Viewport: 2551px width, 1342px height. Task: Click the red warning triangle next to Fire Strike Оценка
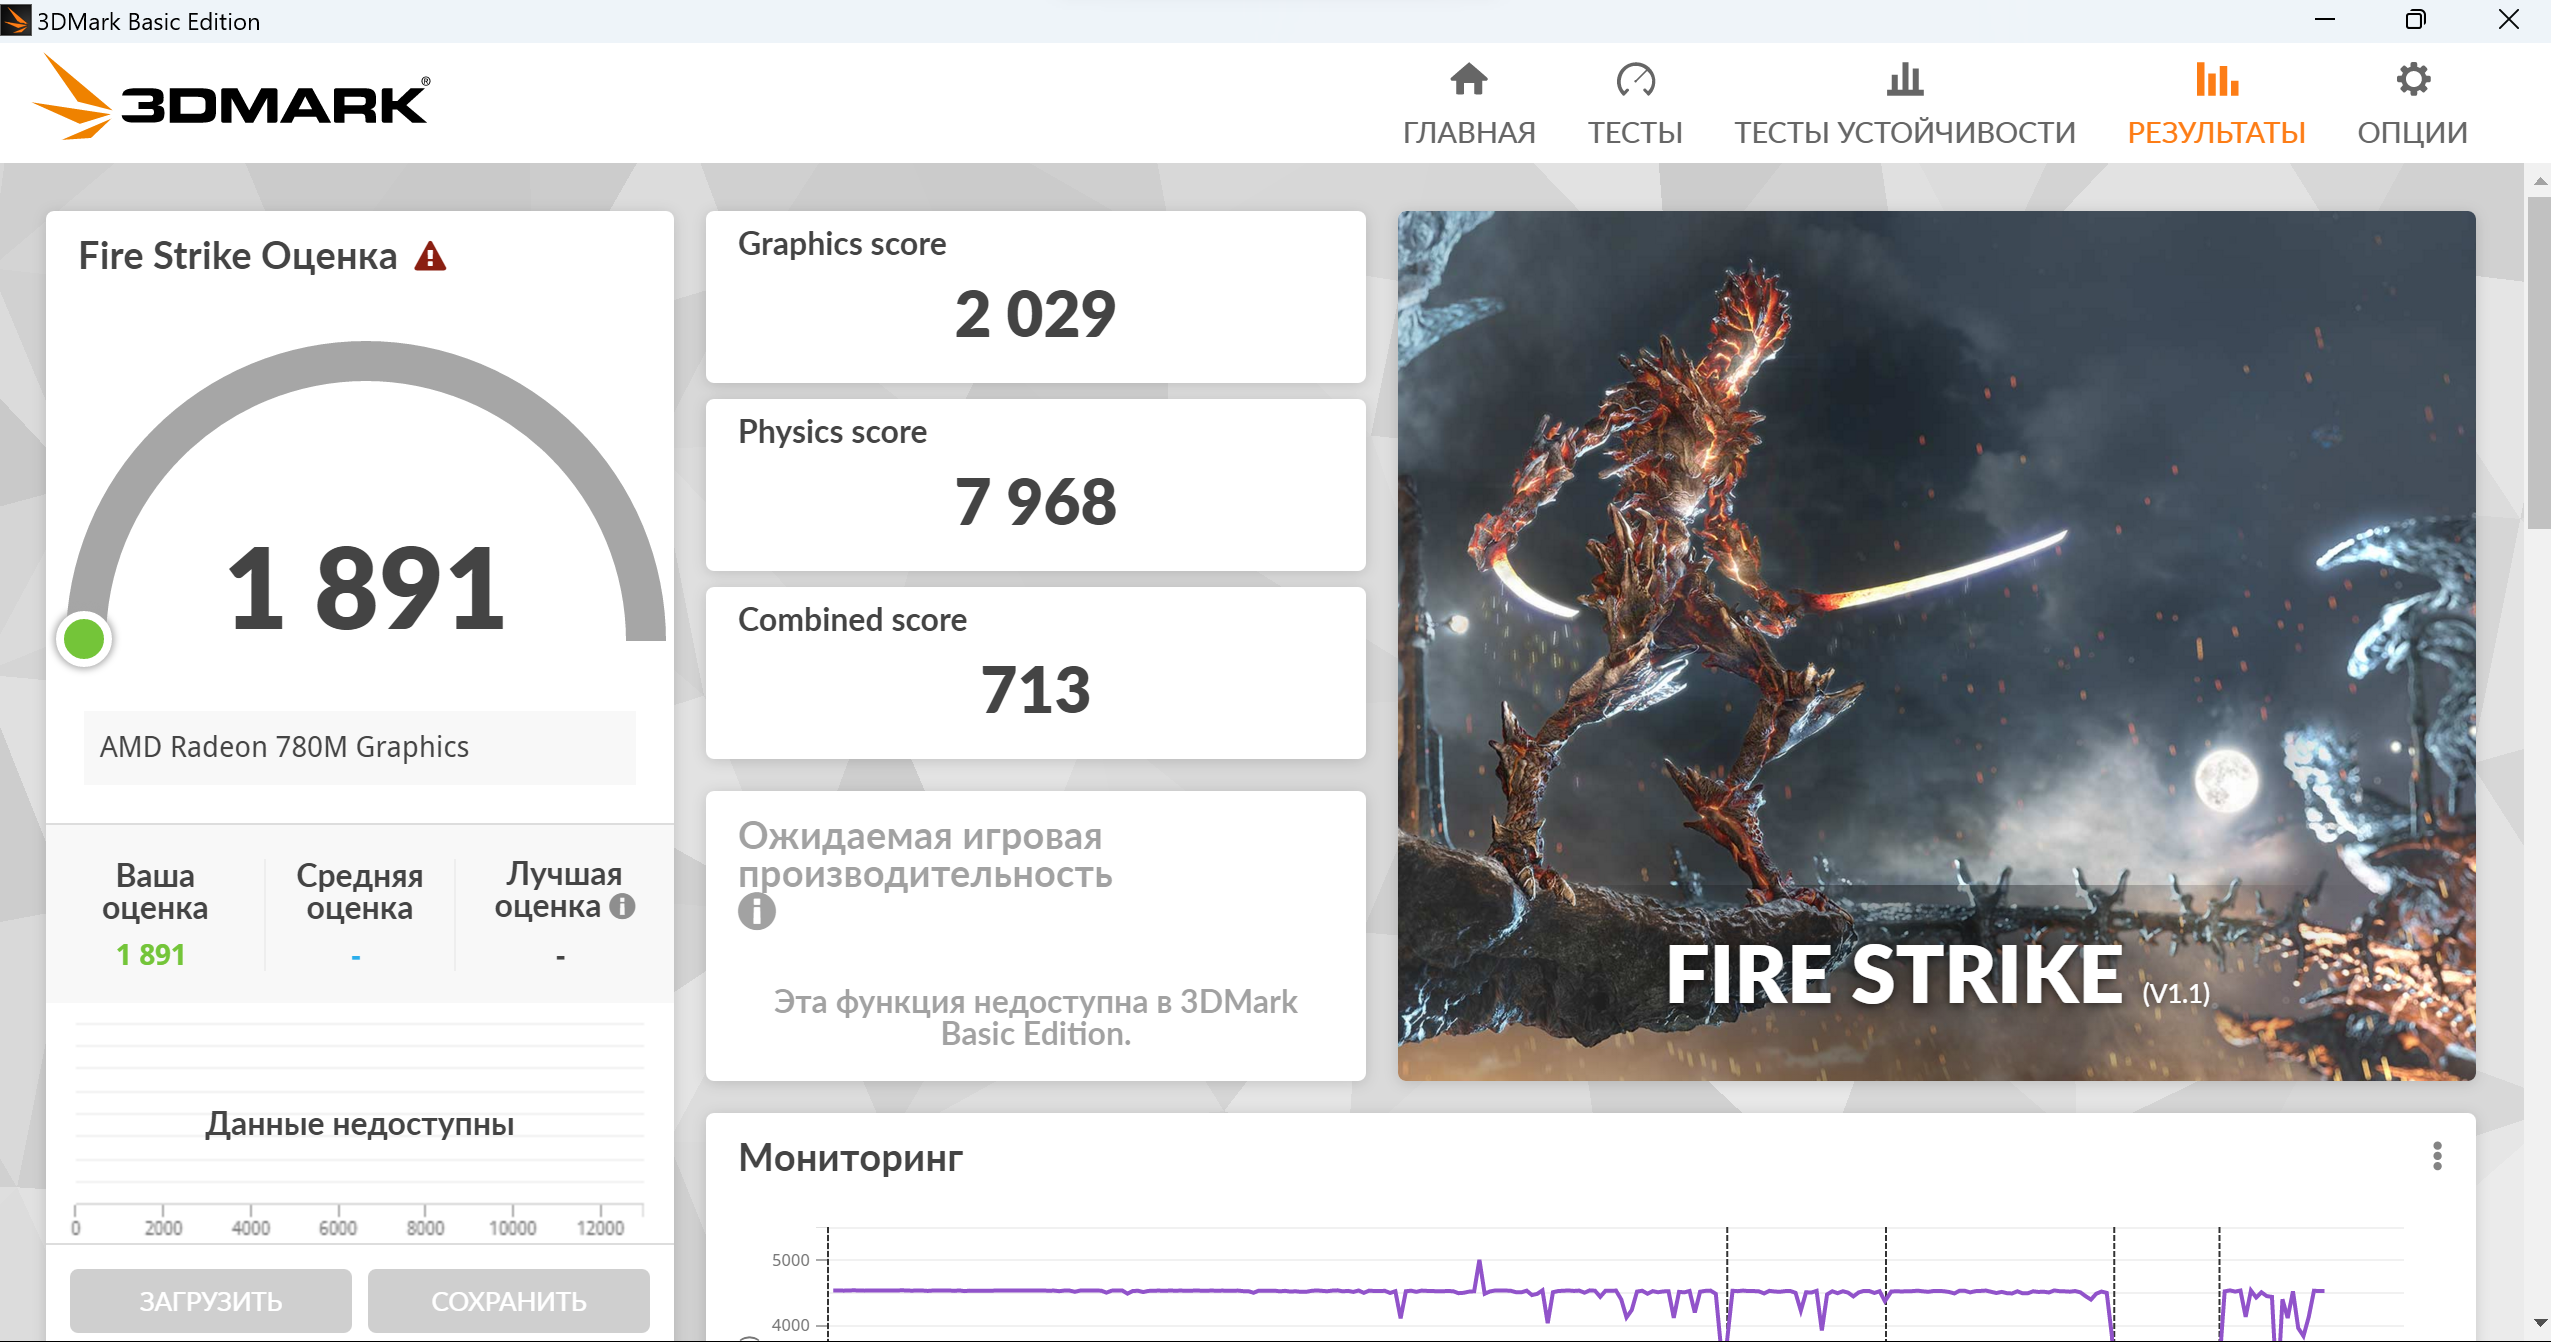[430, 257]
